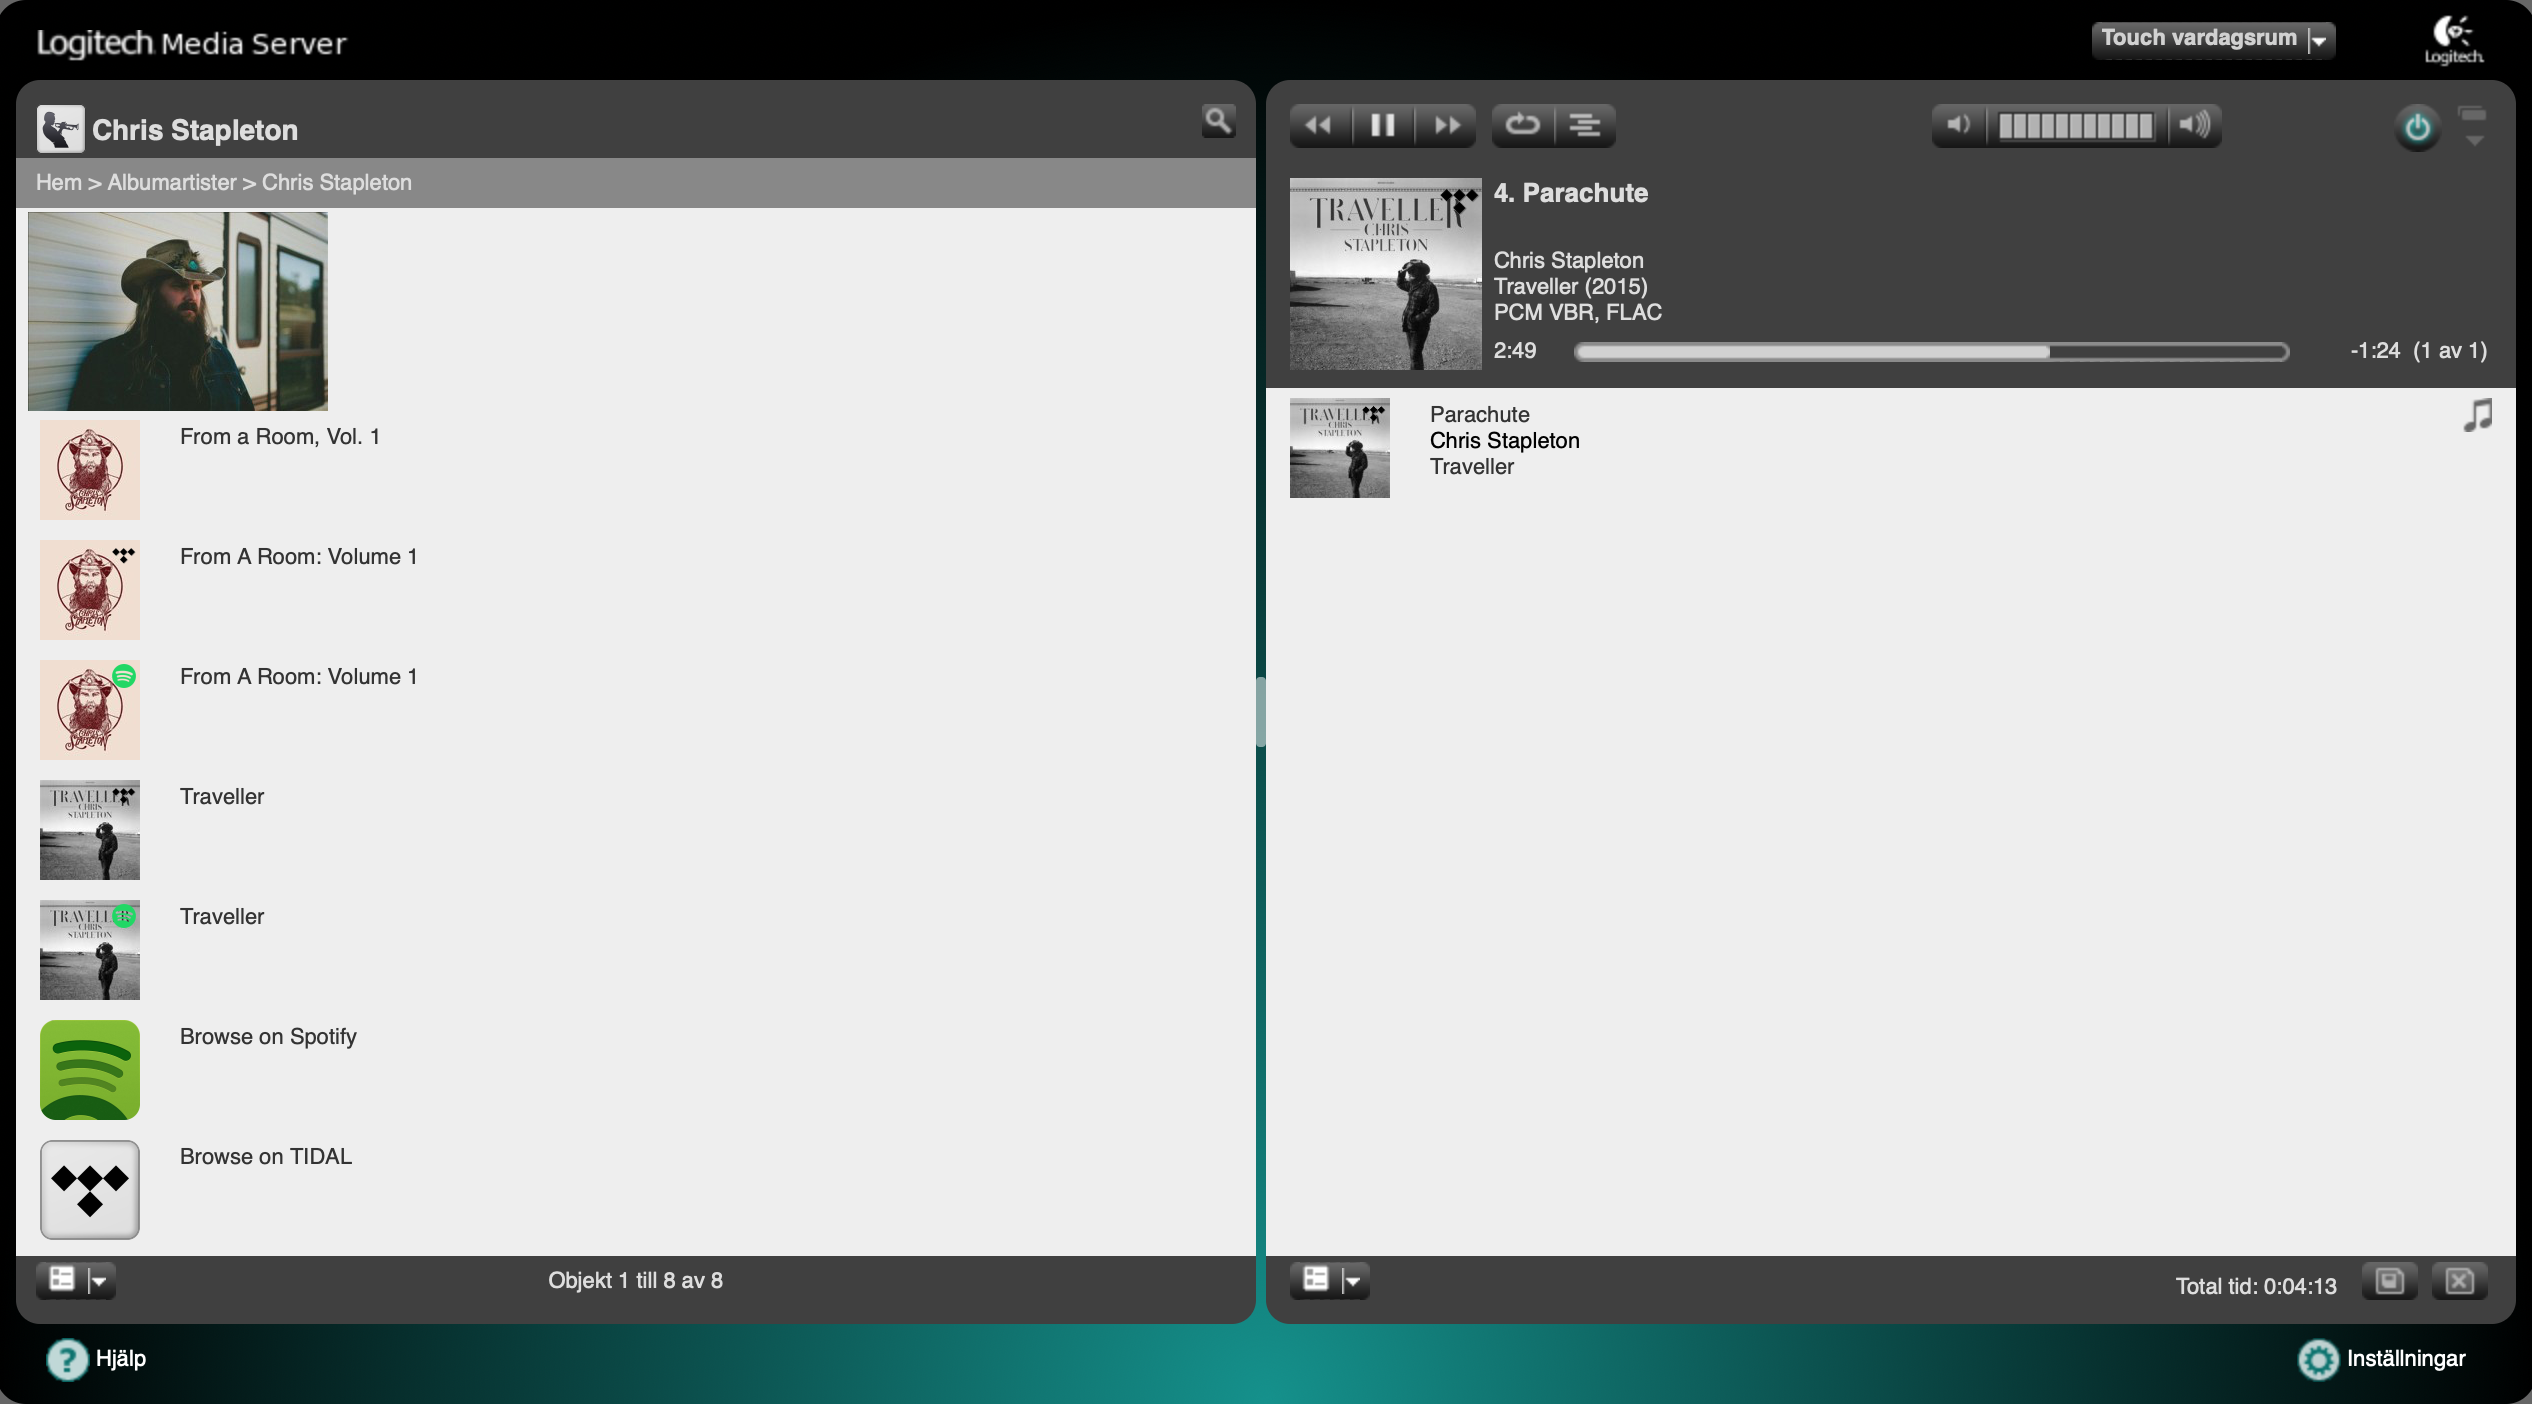This screenshot has width=2532, height=1404.
Task: Click the Logitech Media Server title
Action: click(192, 43)
